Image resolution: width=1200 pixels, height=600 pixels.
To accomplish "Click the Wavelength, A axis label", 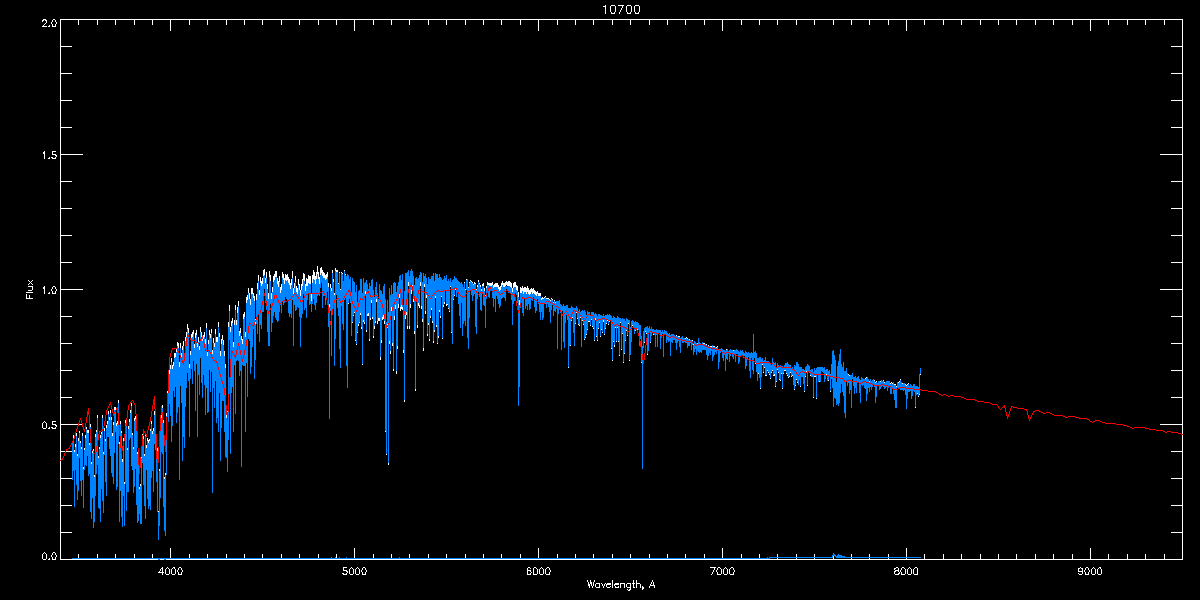I will click(621, 585).
